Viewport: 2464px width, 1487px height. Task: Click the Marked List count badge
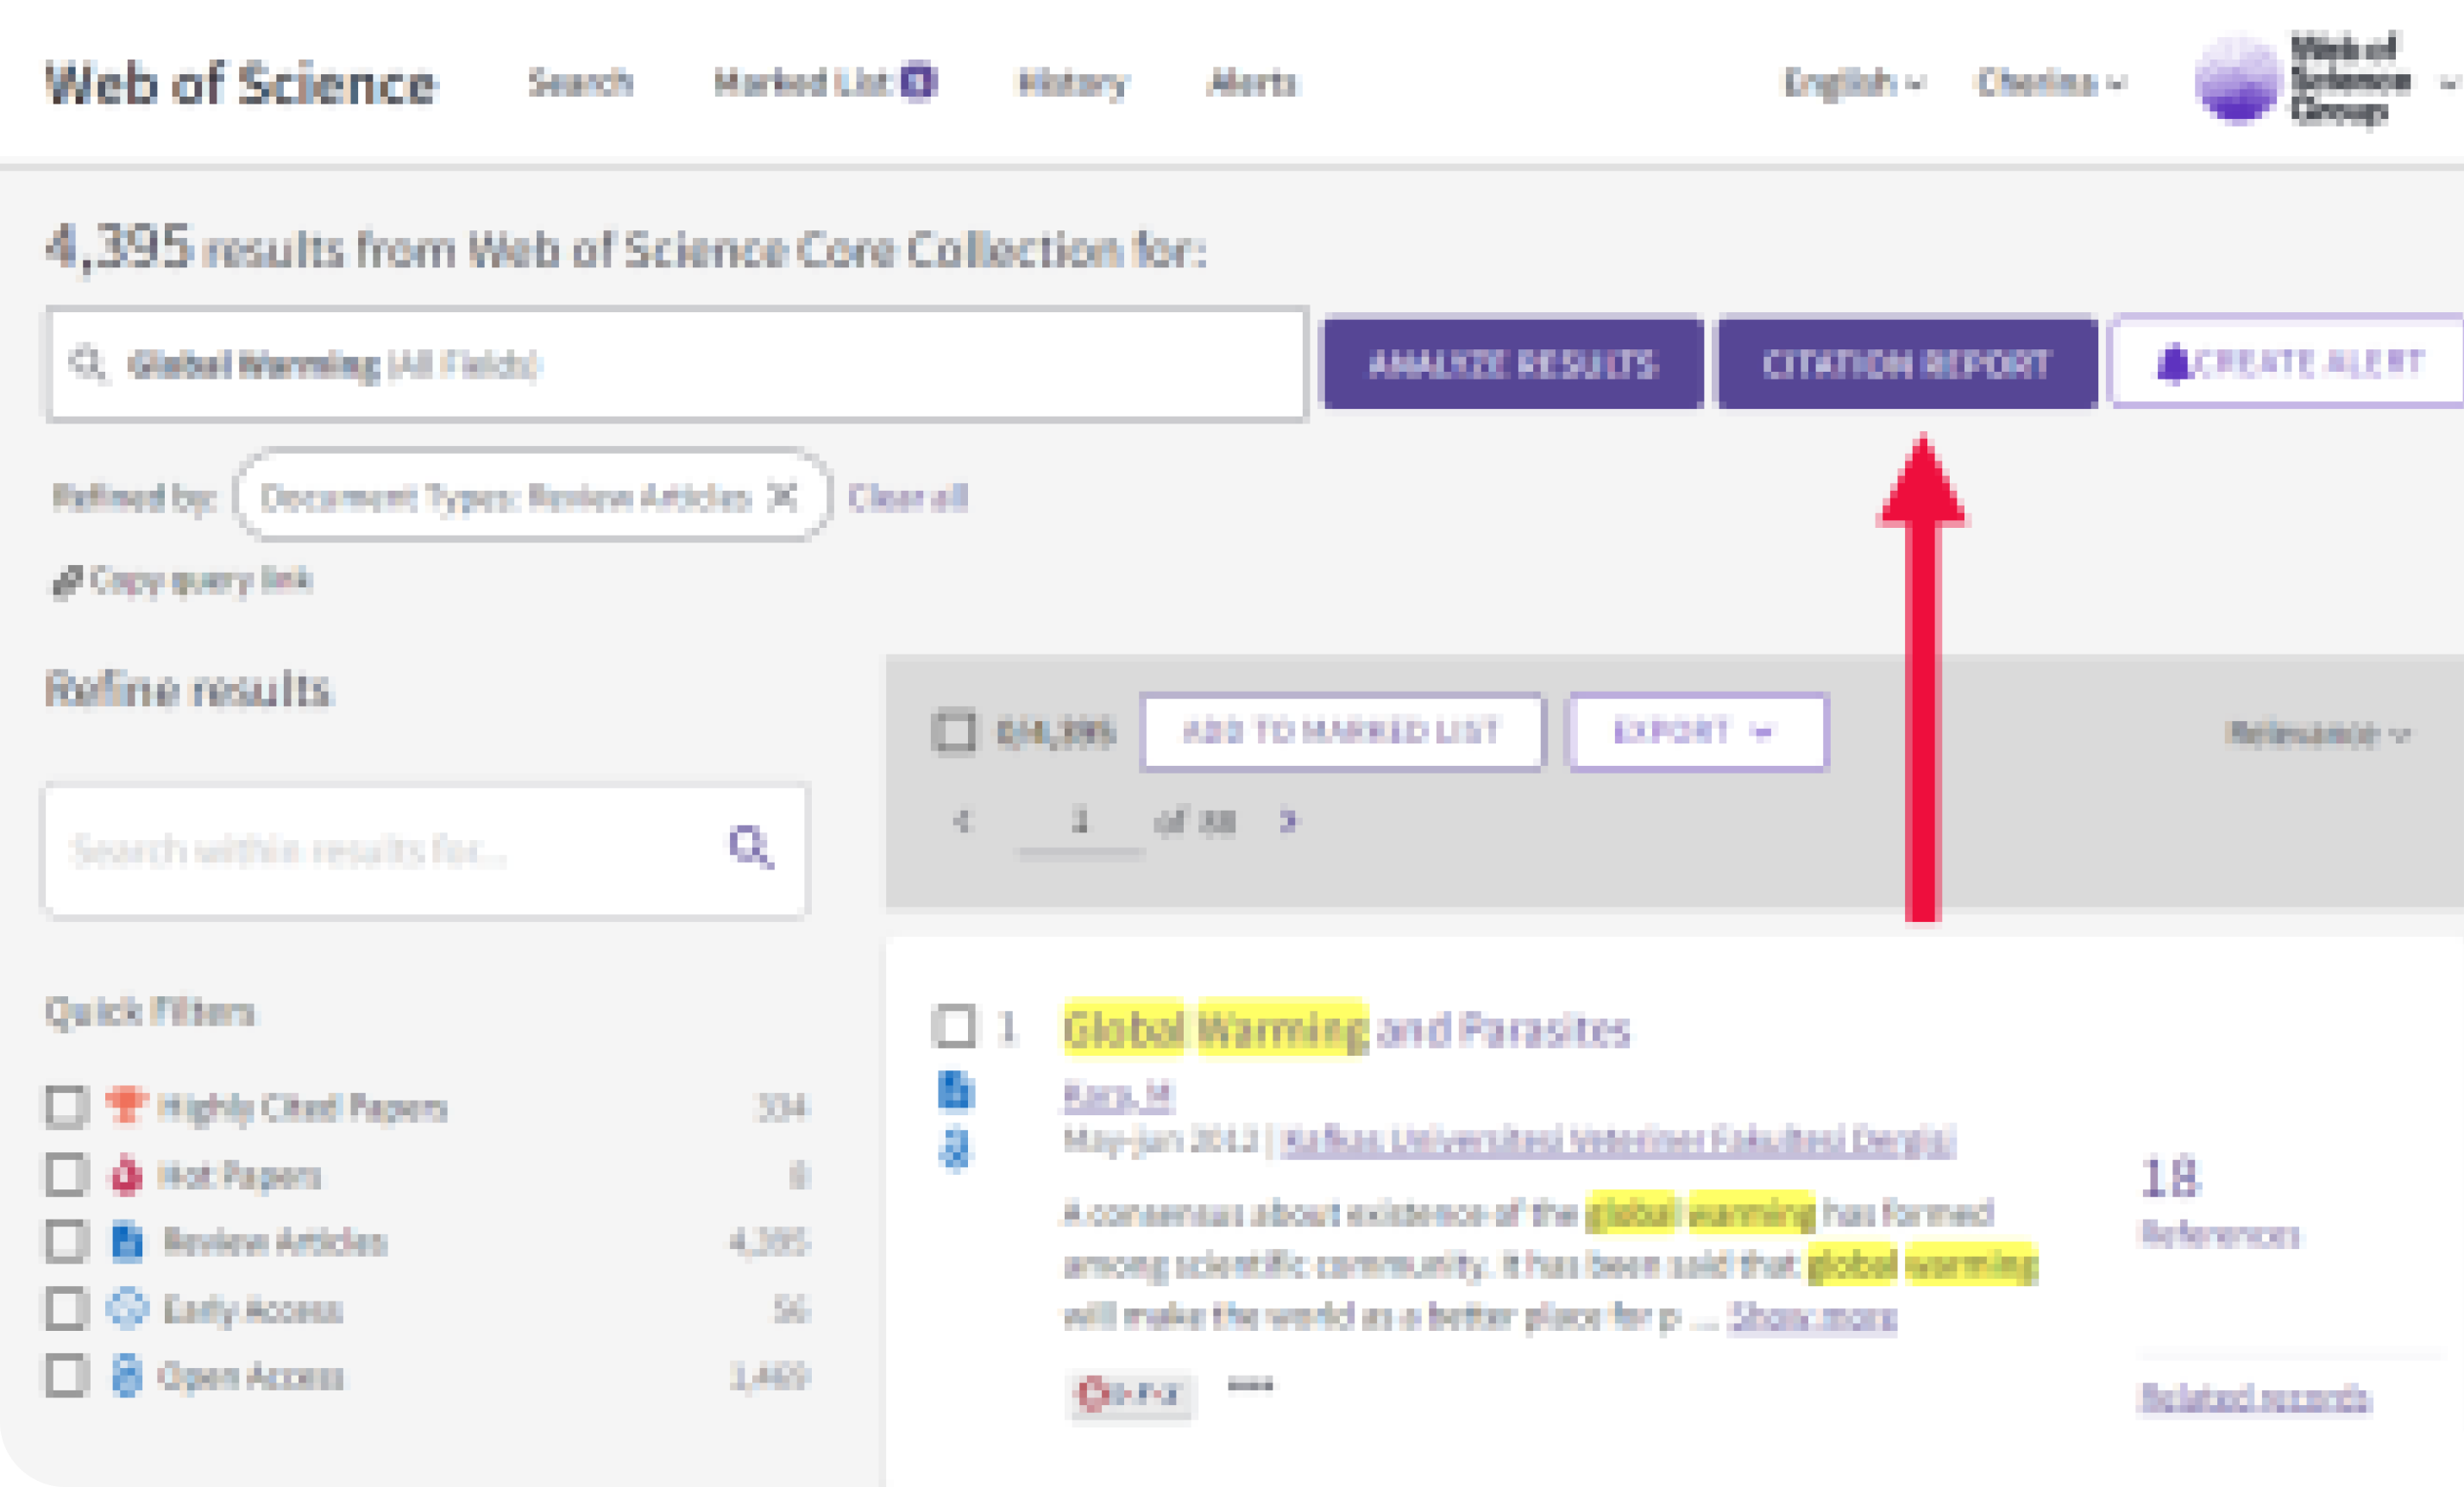pyautogui.click(x=918, y=81)
